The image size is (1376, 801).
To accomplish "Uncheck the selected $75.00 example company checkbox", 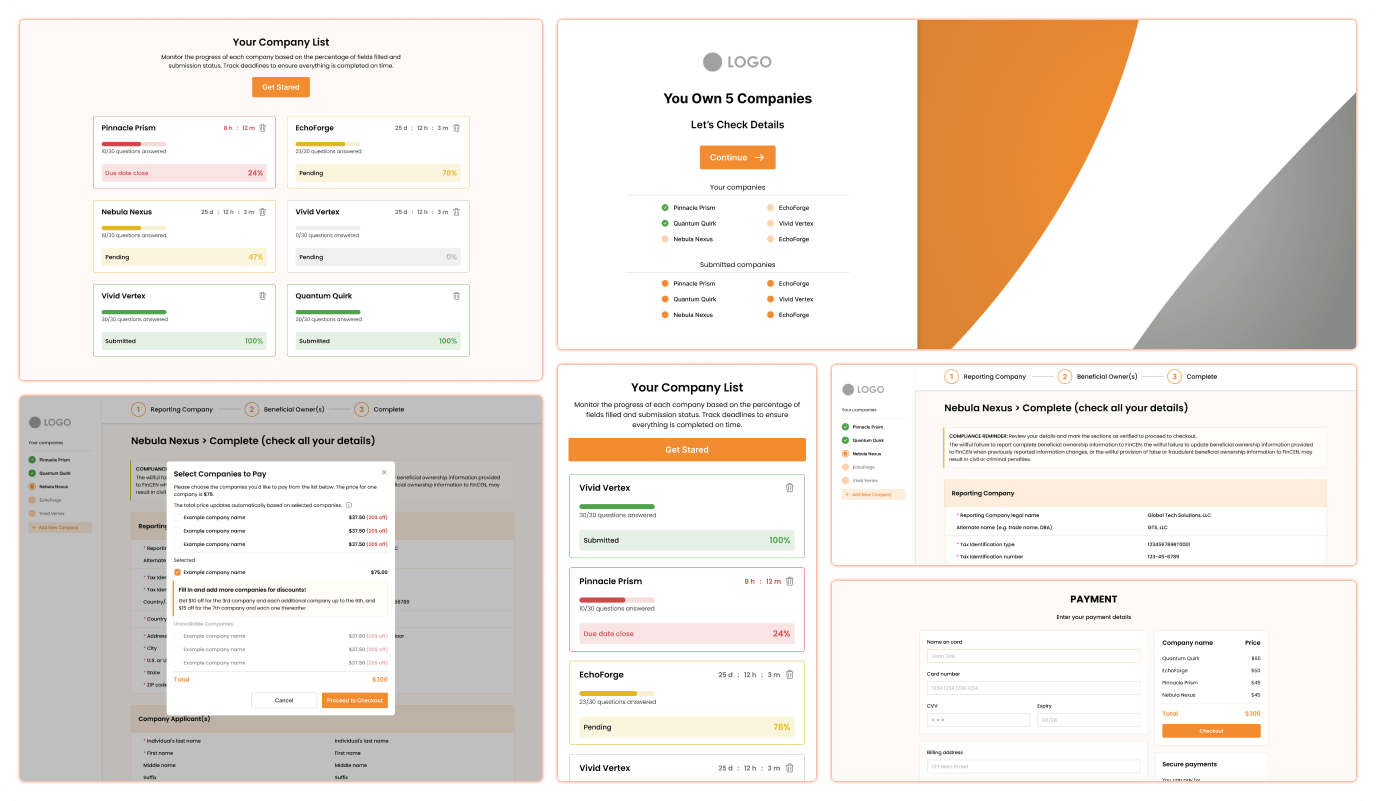I will pos(178,572).
